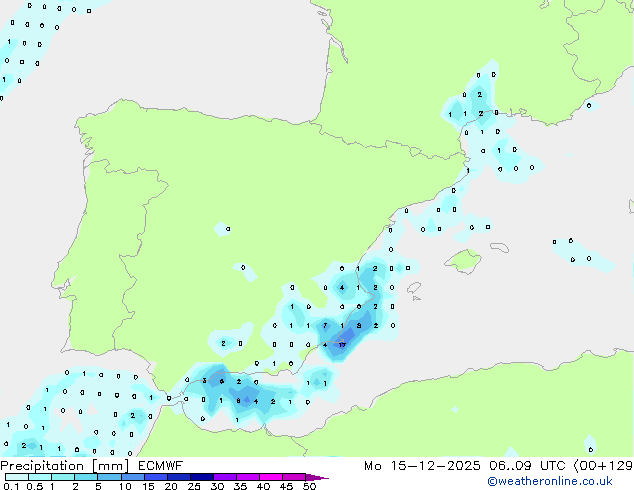This screenshot has width=634, height=490.
Task: Click the 5–10 mm legend color box
Action: [x=109, y=477]
